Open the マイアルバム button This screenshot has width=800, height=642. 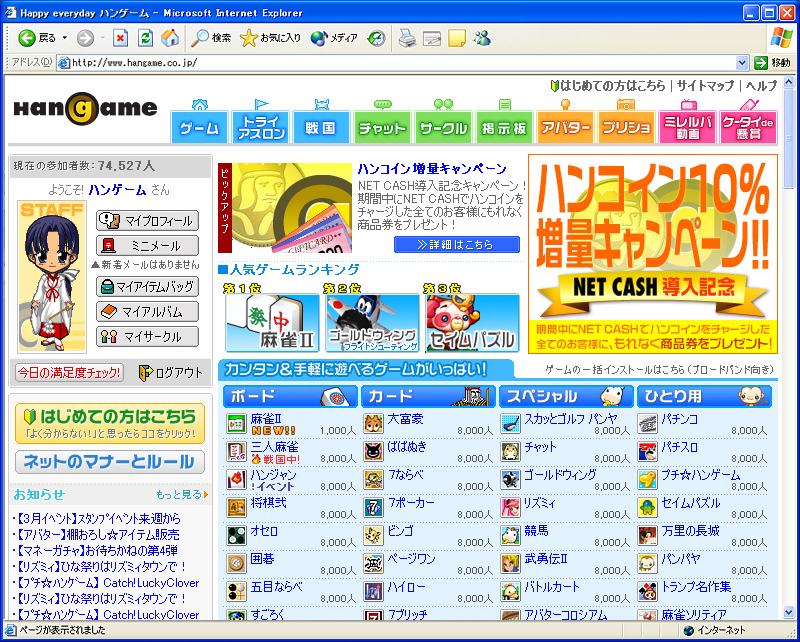147,312
